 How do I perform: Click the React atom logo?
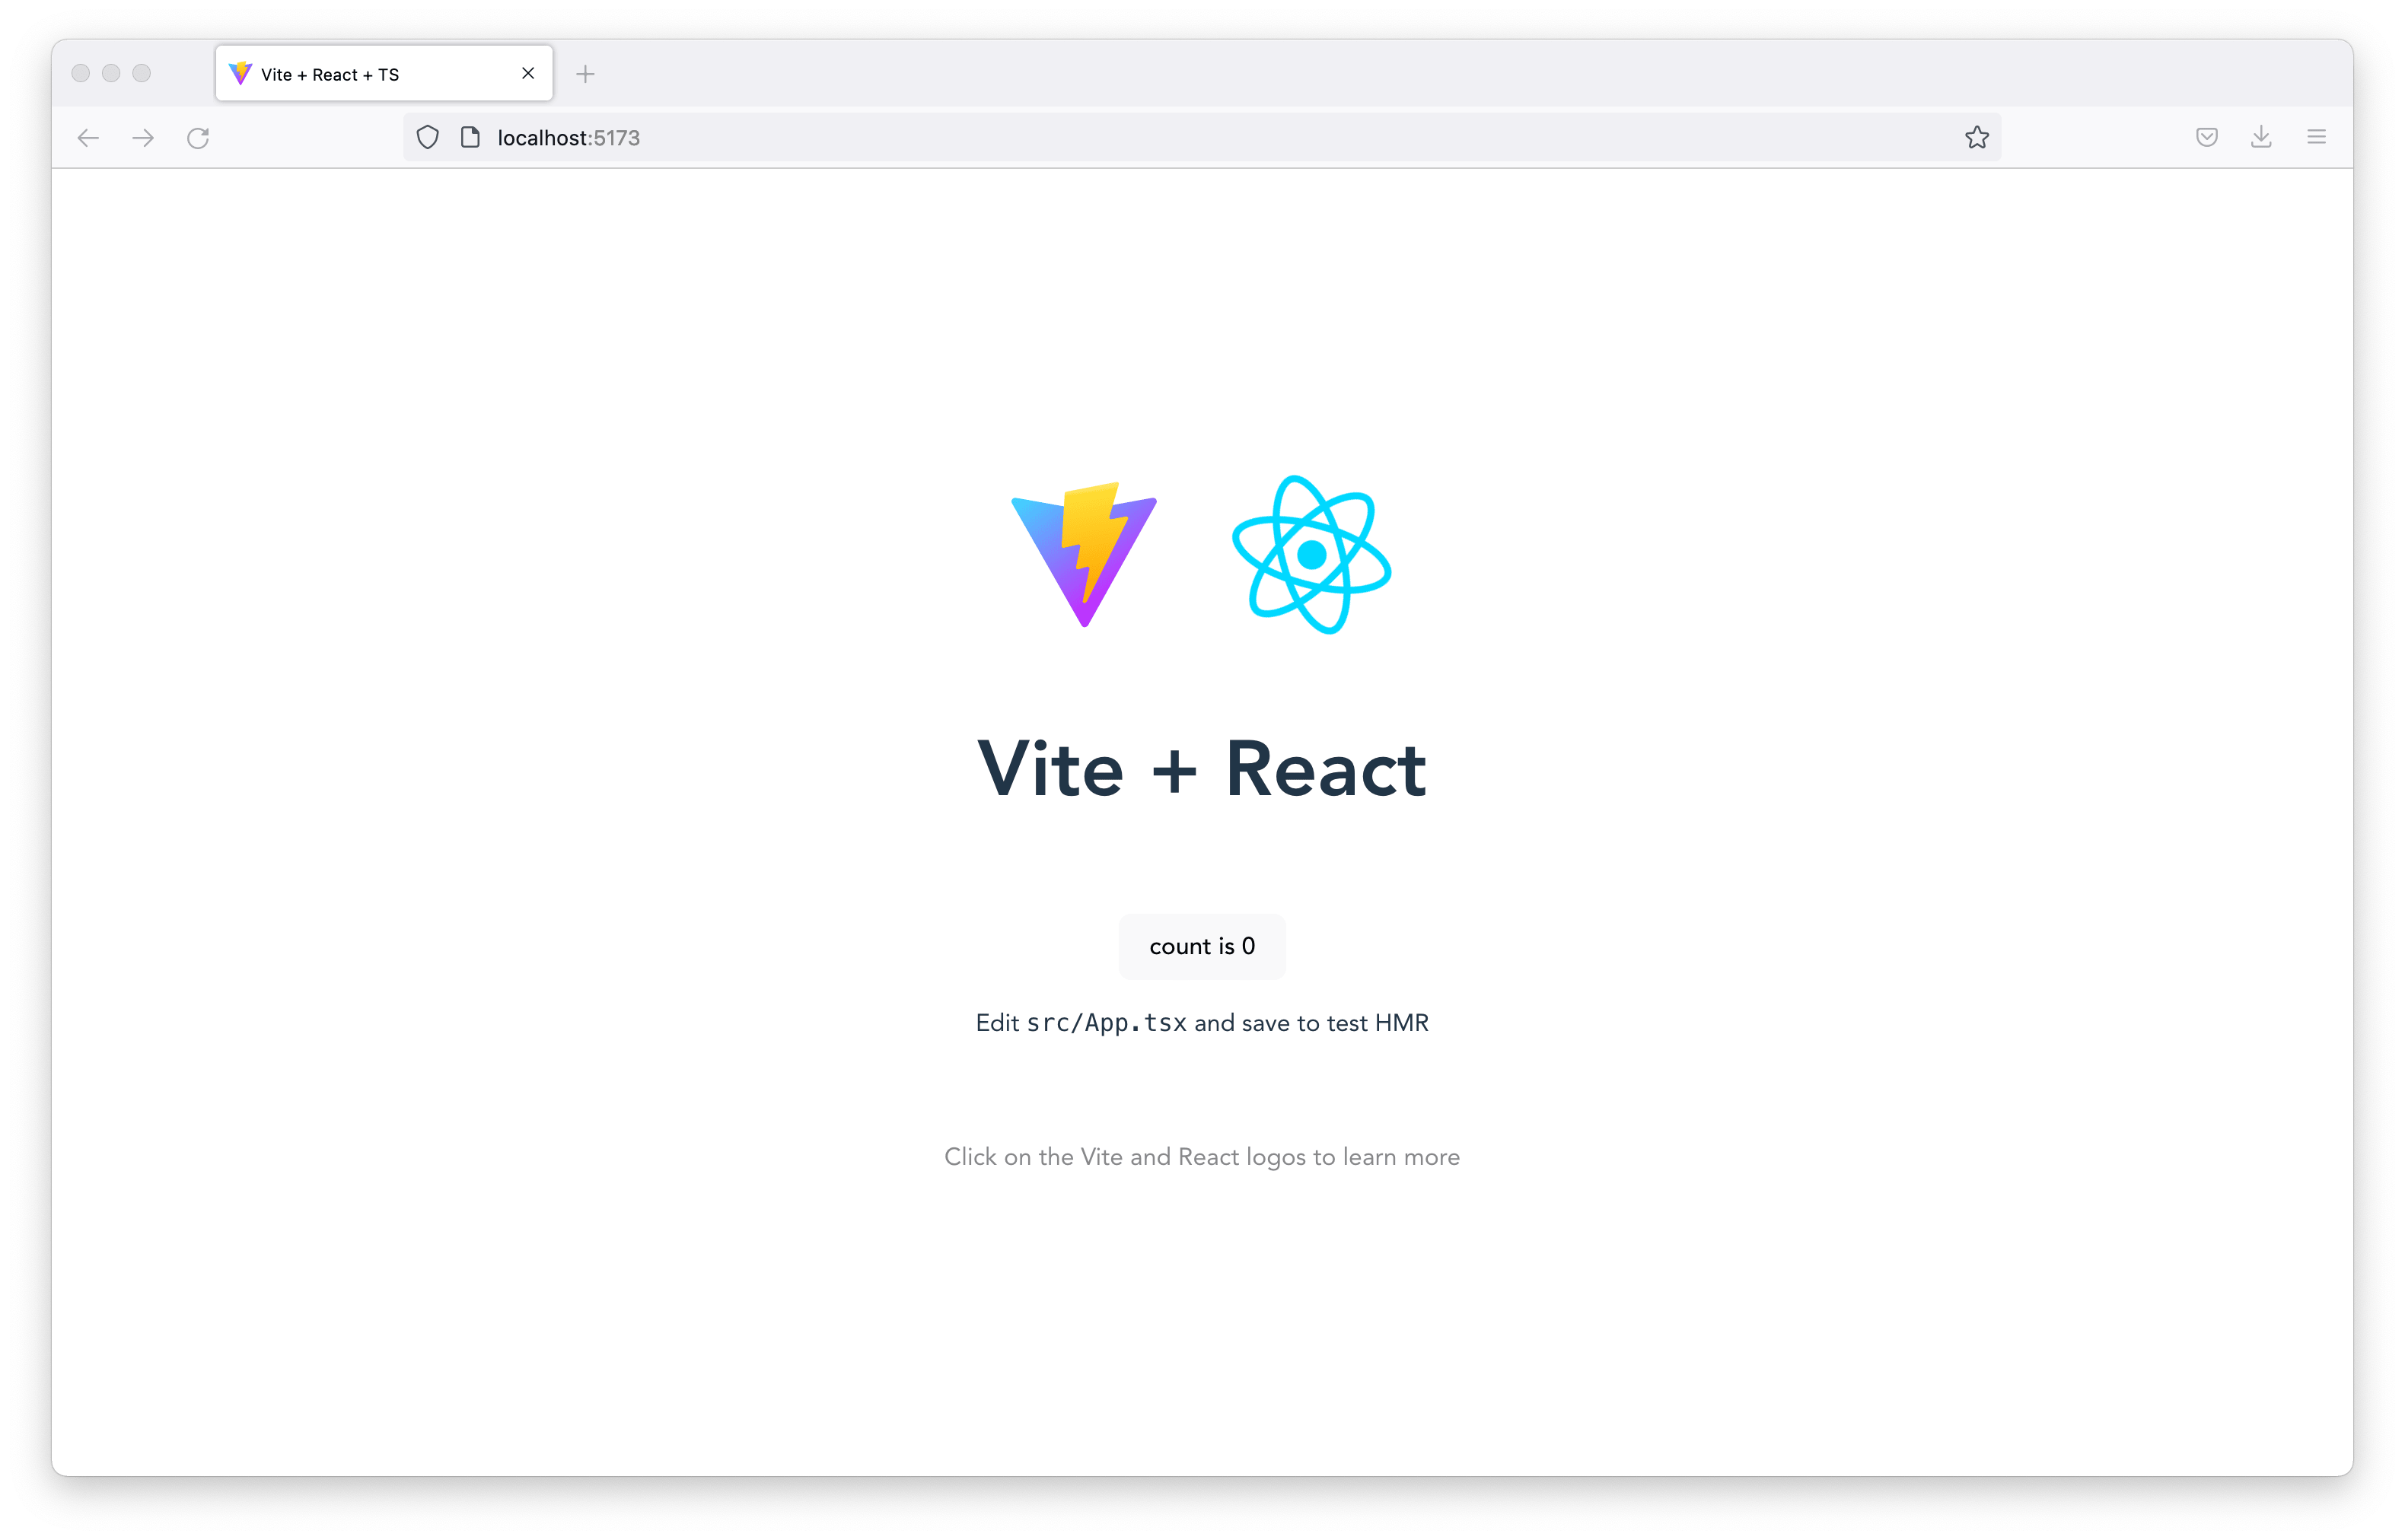tap(1311, 555)
